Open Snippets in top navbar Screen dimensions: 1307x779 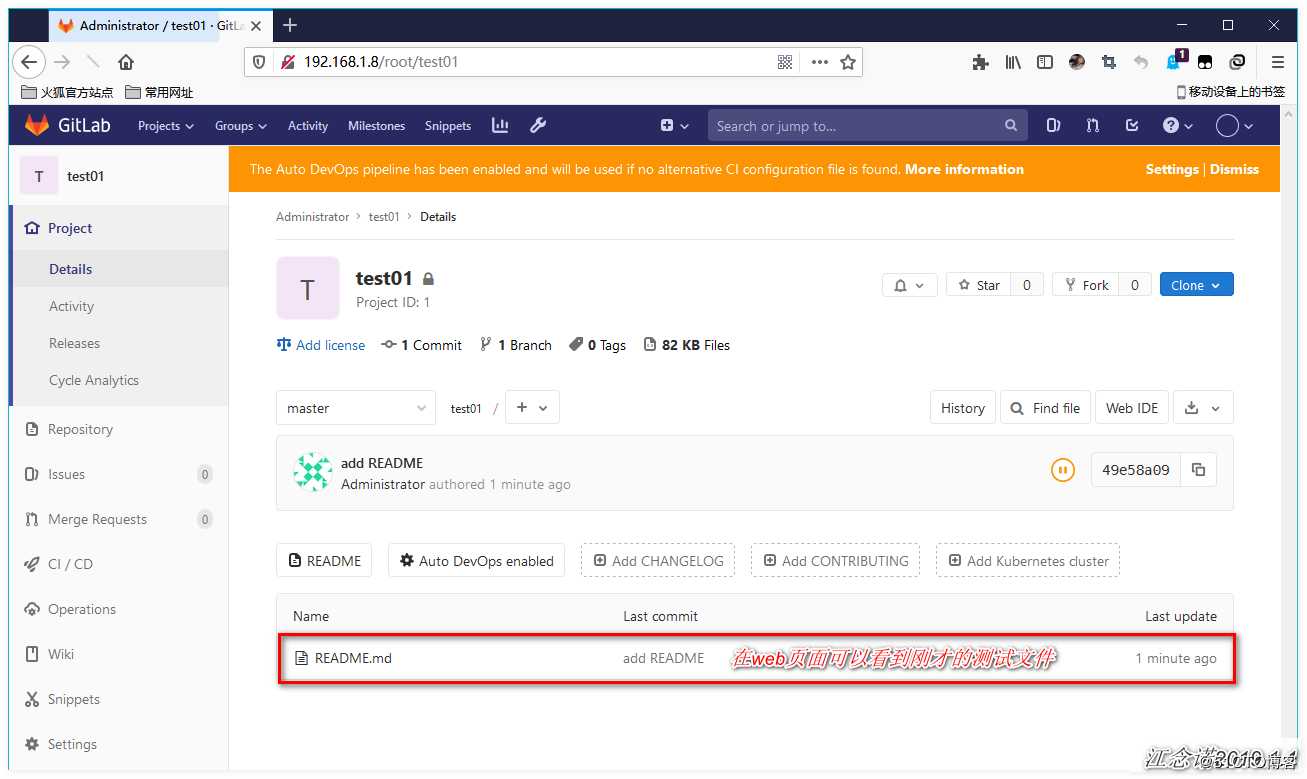pos(448,126)
